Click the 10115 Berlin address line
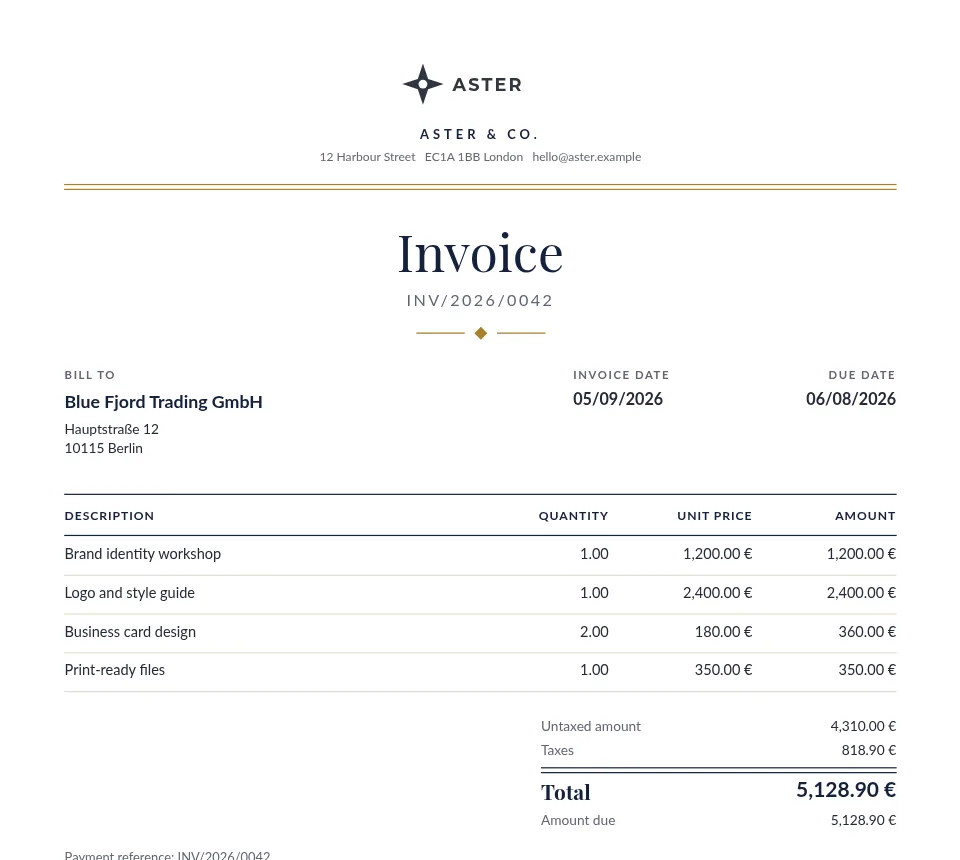960x860 pixels. (x=103, y=448)
